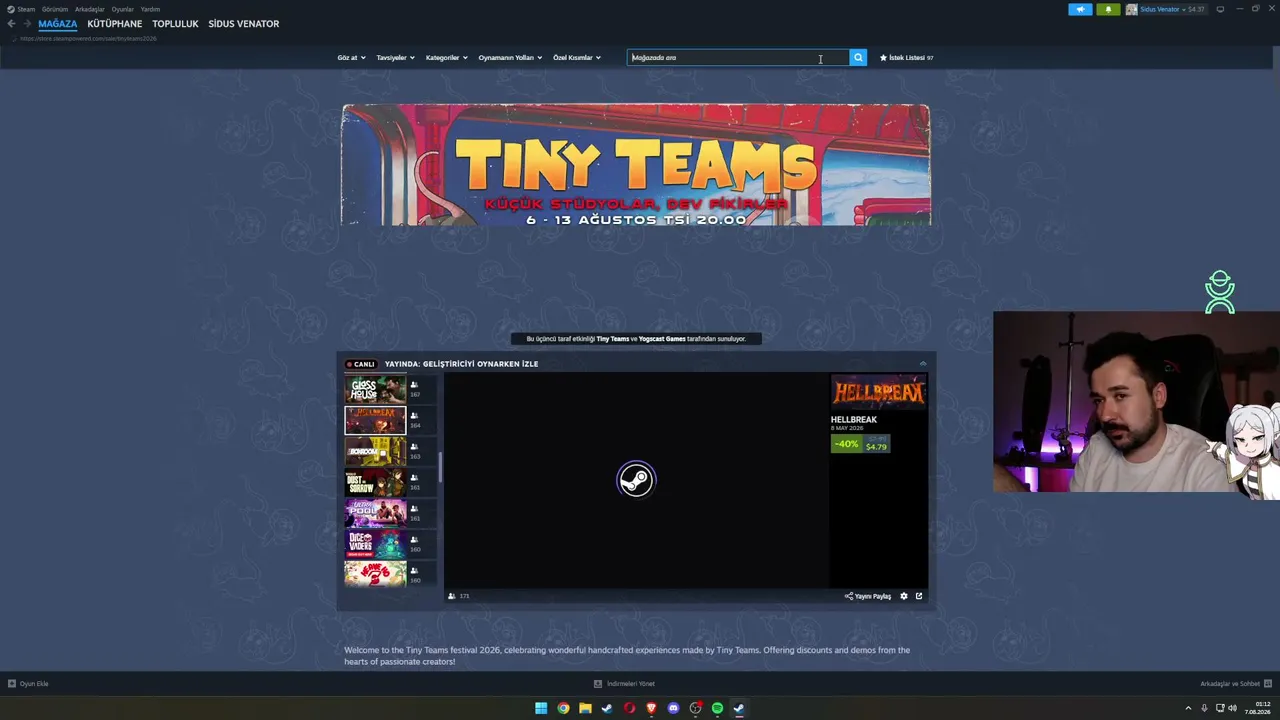
Task: Open the Görünüm menu
Action: [55, 9]
